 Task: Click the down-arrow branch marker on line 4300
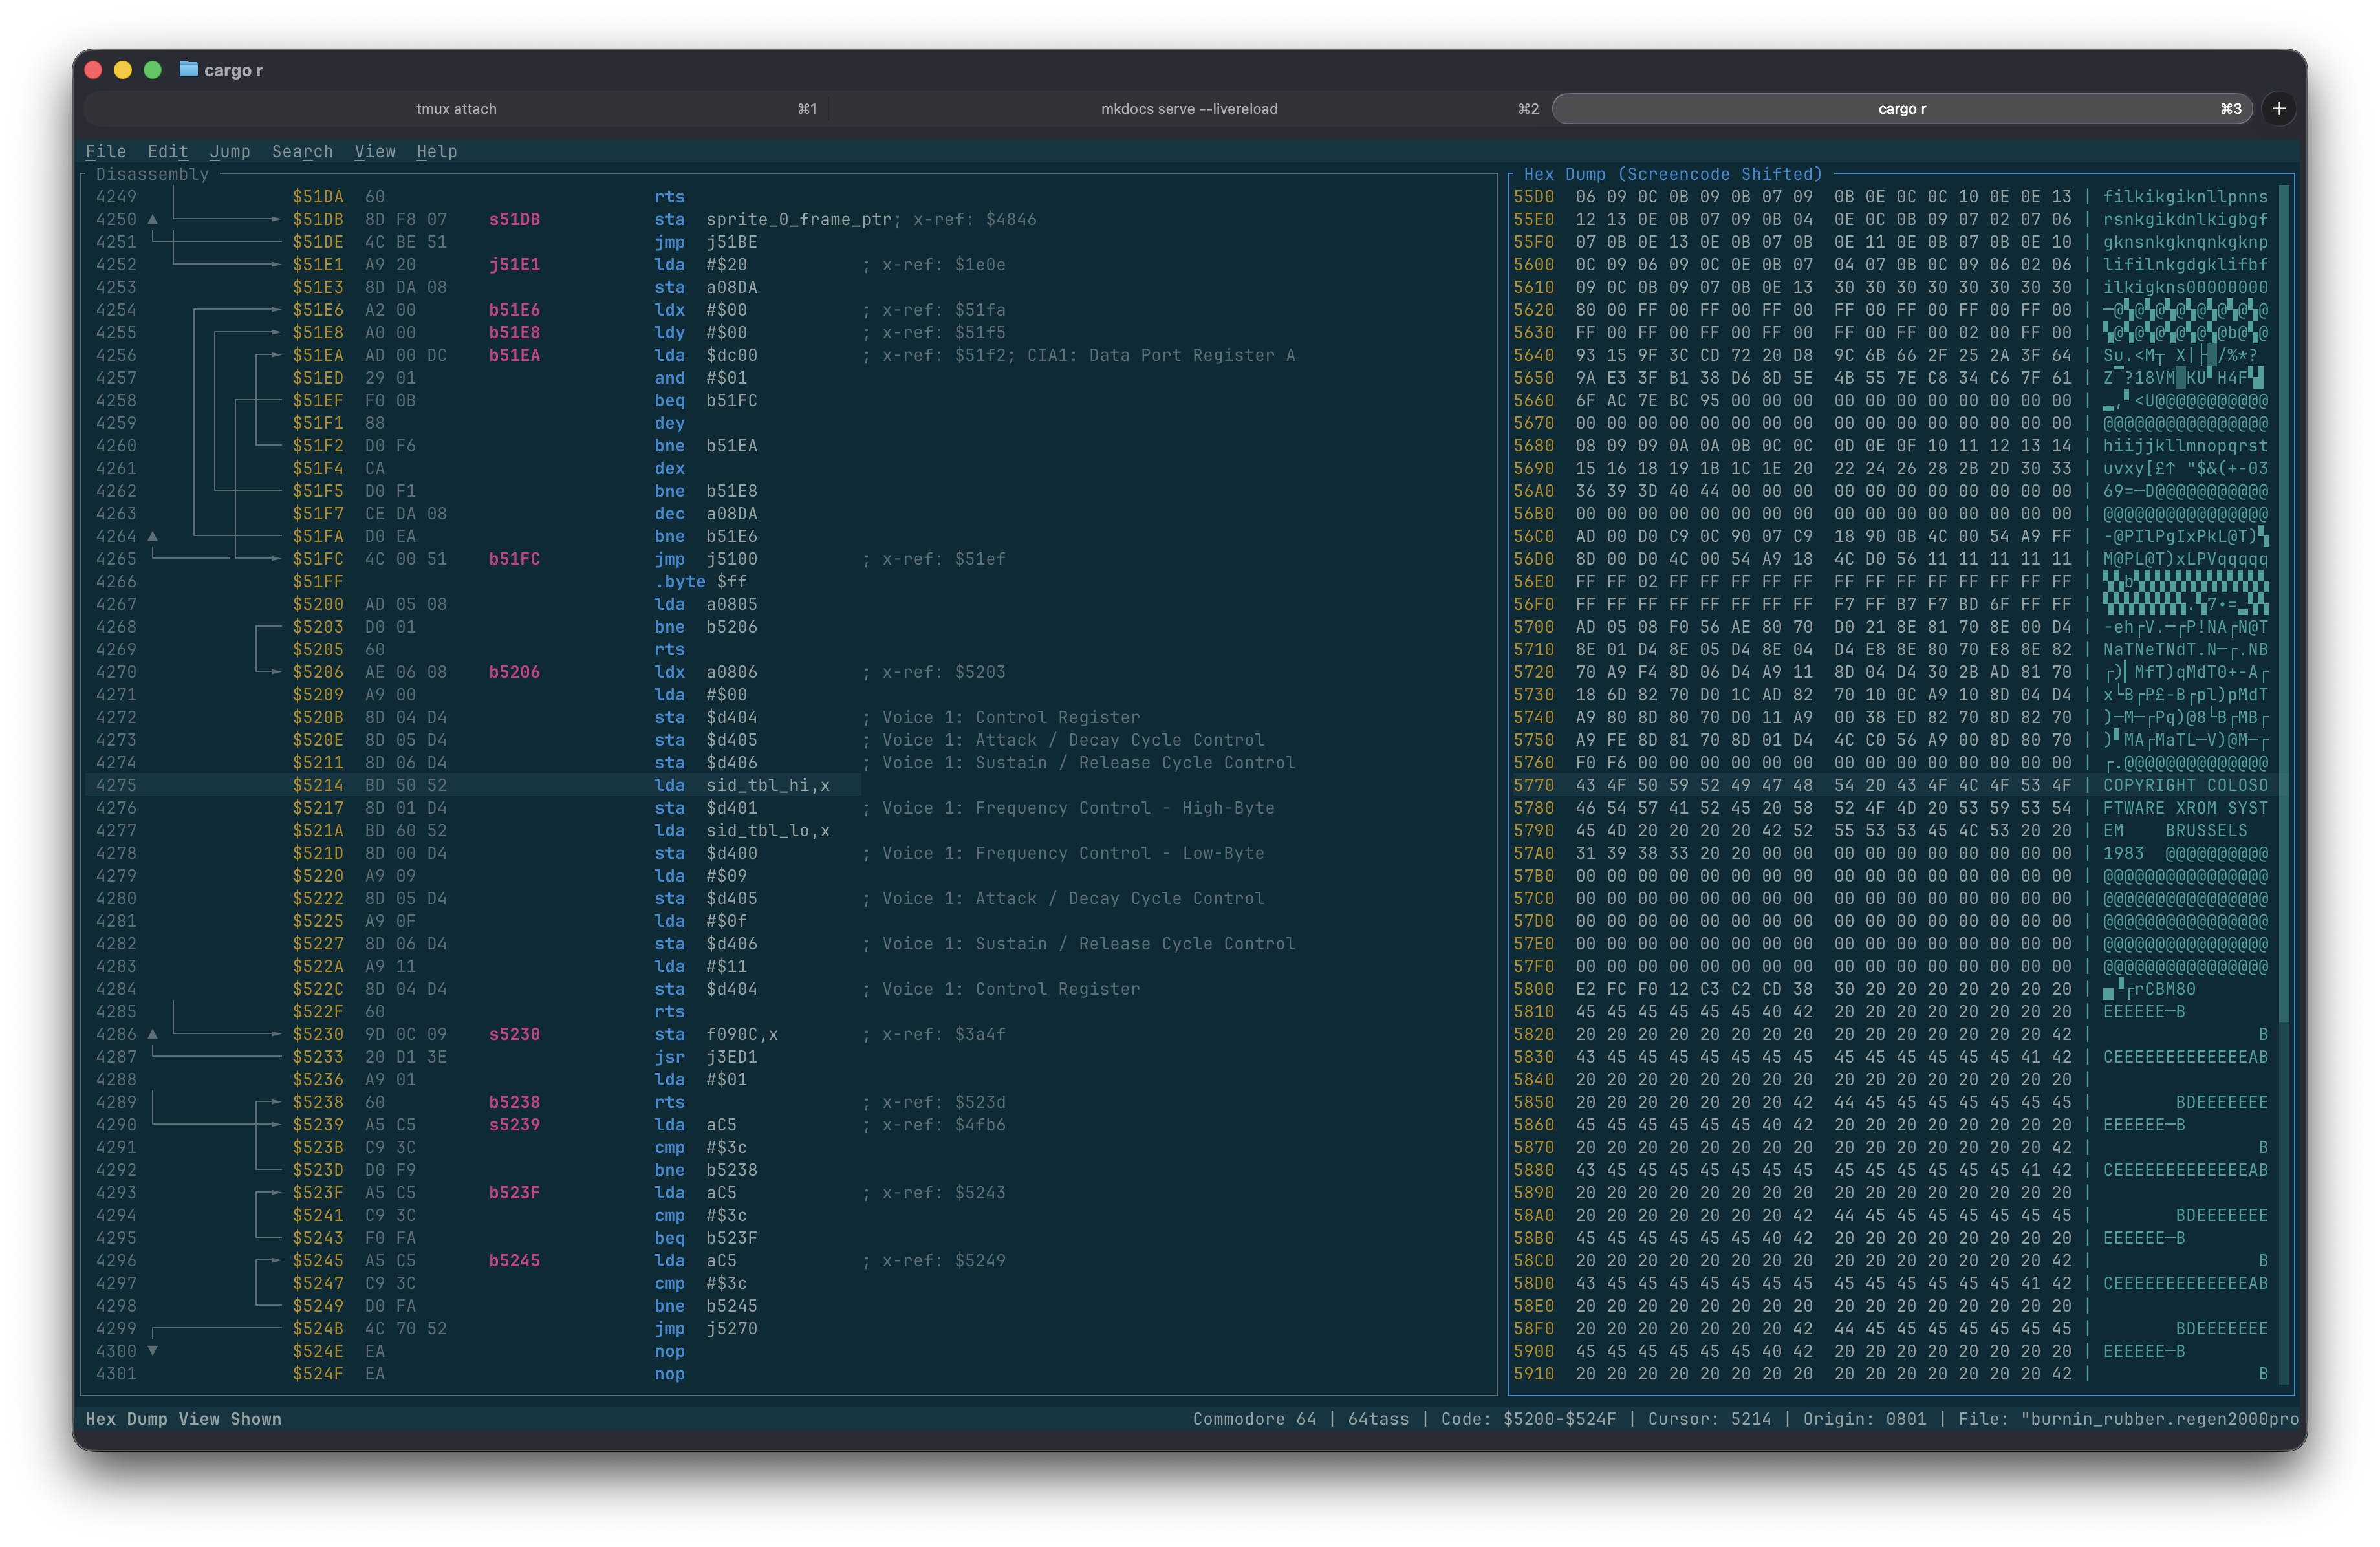tap(152, 1351)
